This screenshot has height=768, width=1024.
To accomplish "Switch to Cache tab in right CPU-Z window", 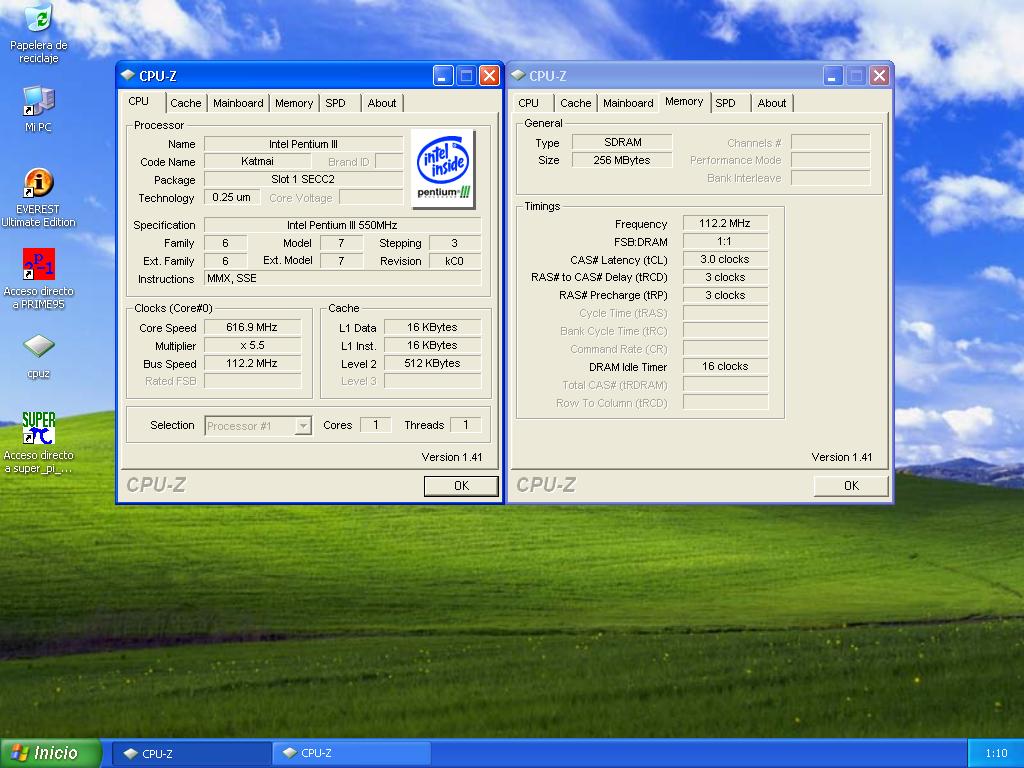I will coord(575,103).
